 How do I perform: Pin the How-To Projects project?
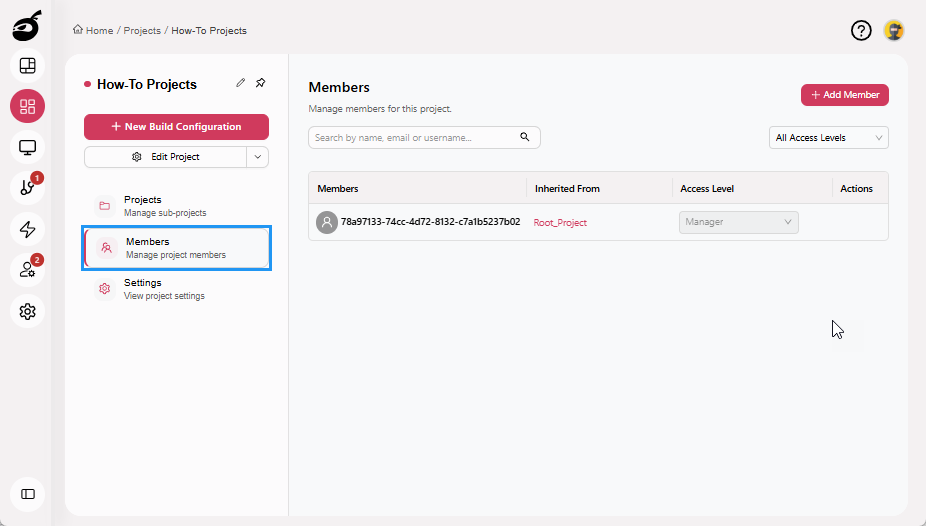coord(260,83)
